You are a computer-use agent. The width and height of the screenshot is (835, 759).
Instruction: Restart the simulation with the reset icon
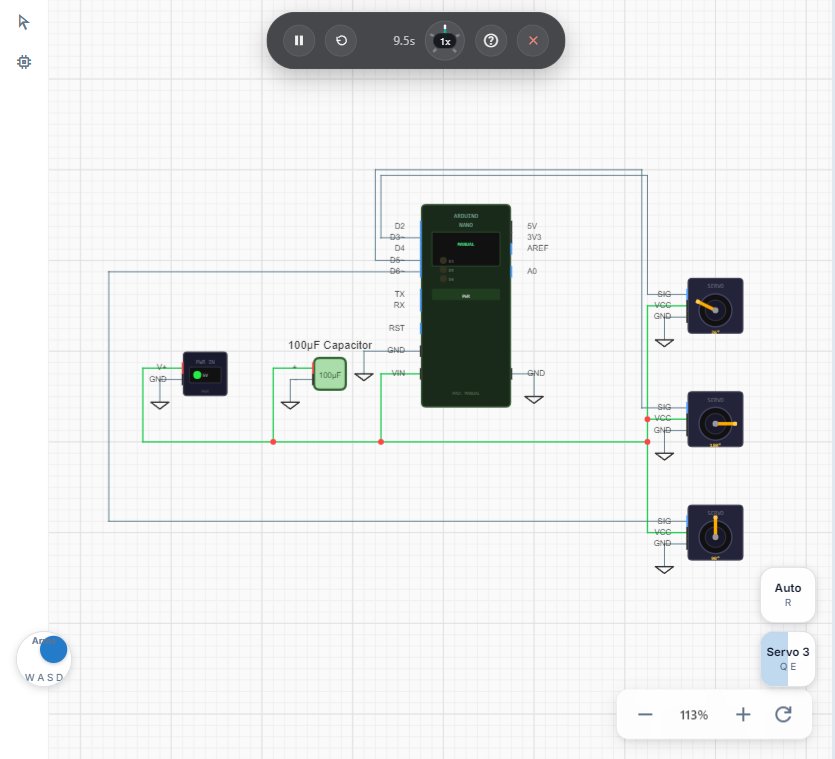pyautogui.click(x=341, y=40)
